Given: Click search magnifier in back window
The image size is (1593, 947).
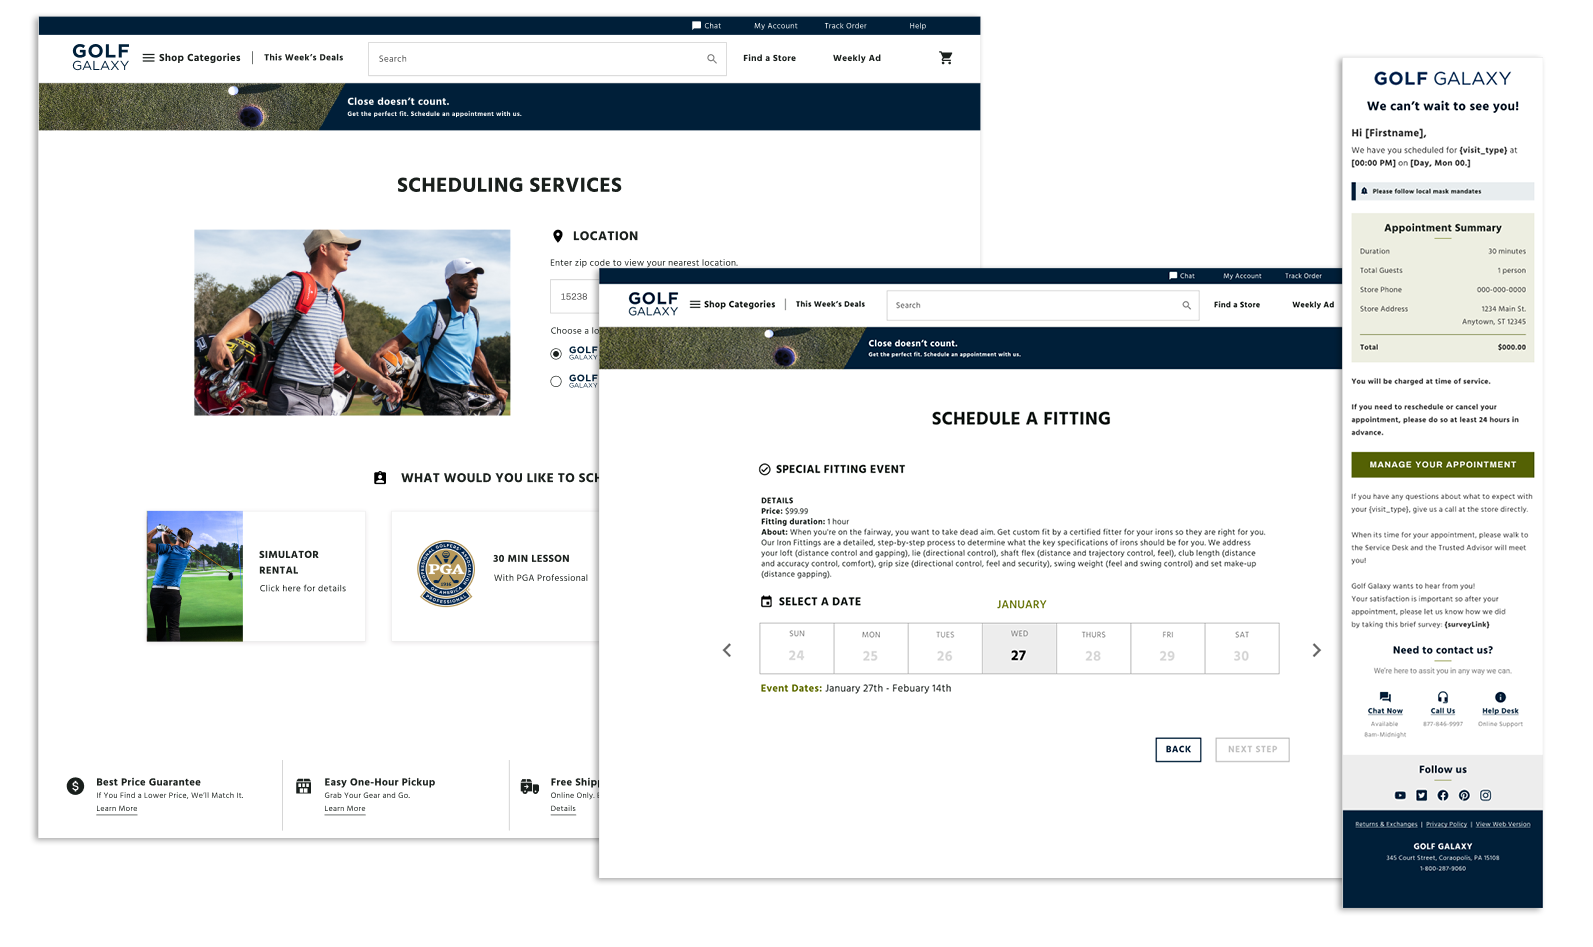Looking at the screenshot, I should pos(712,59).
